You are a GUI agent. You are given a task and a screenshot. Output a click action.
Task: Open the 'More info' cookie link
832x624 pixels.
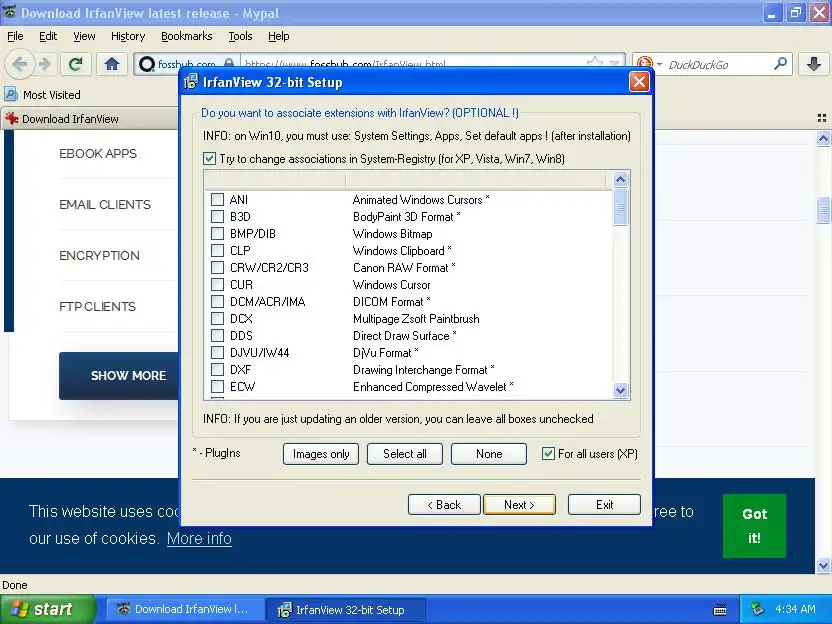coord(199,538)
